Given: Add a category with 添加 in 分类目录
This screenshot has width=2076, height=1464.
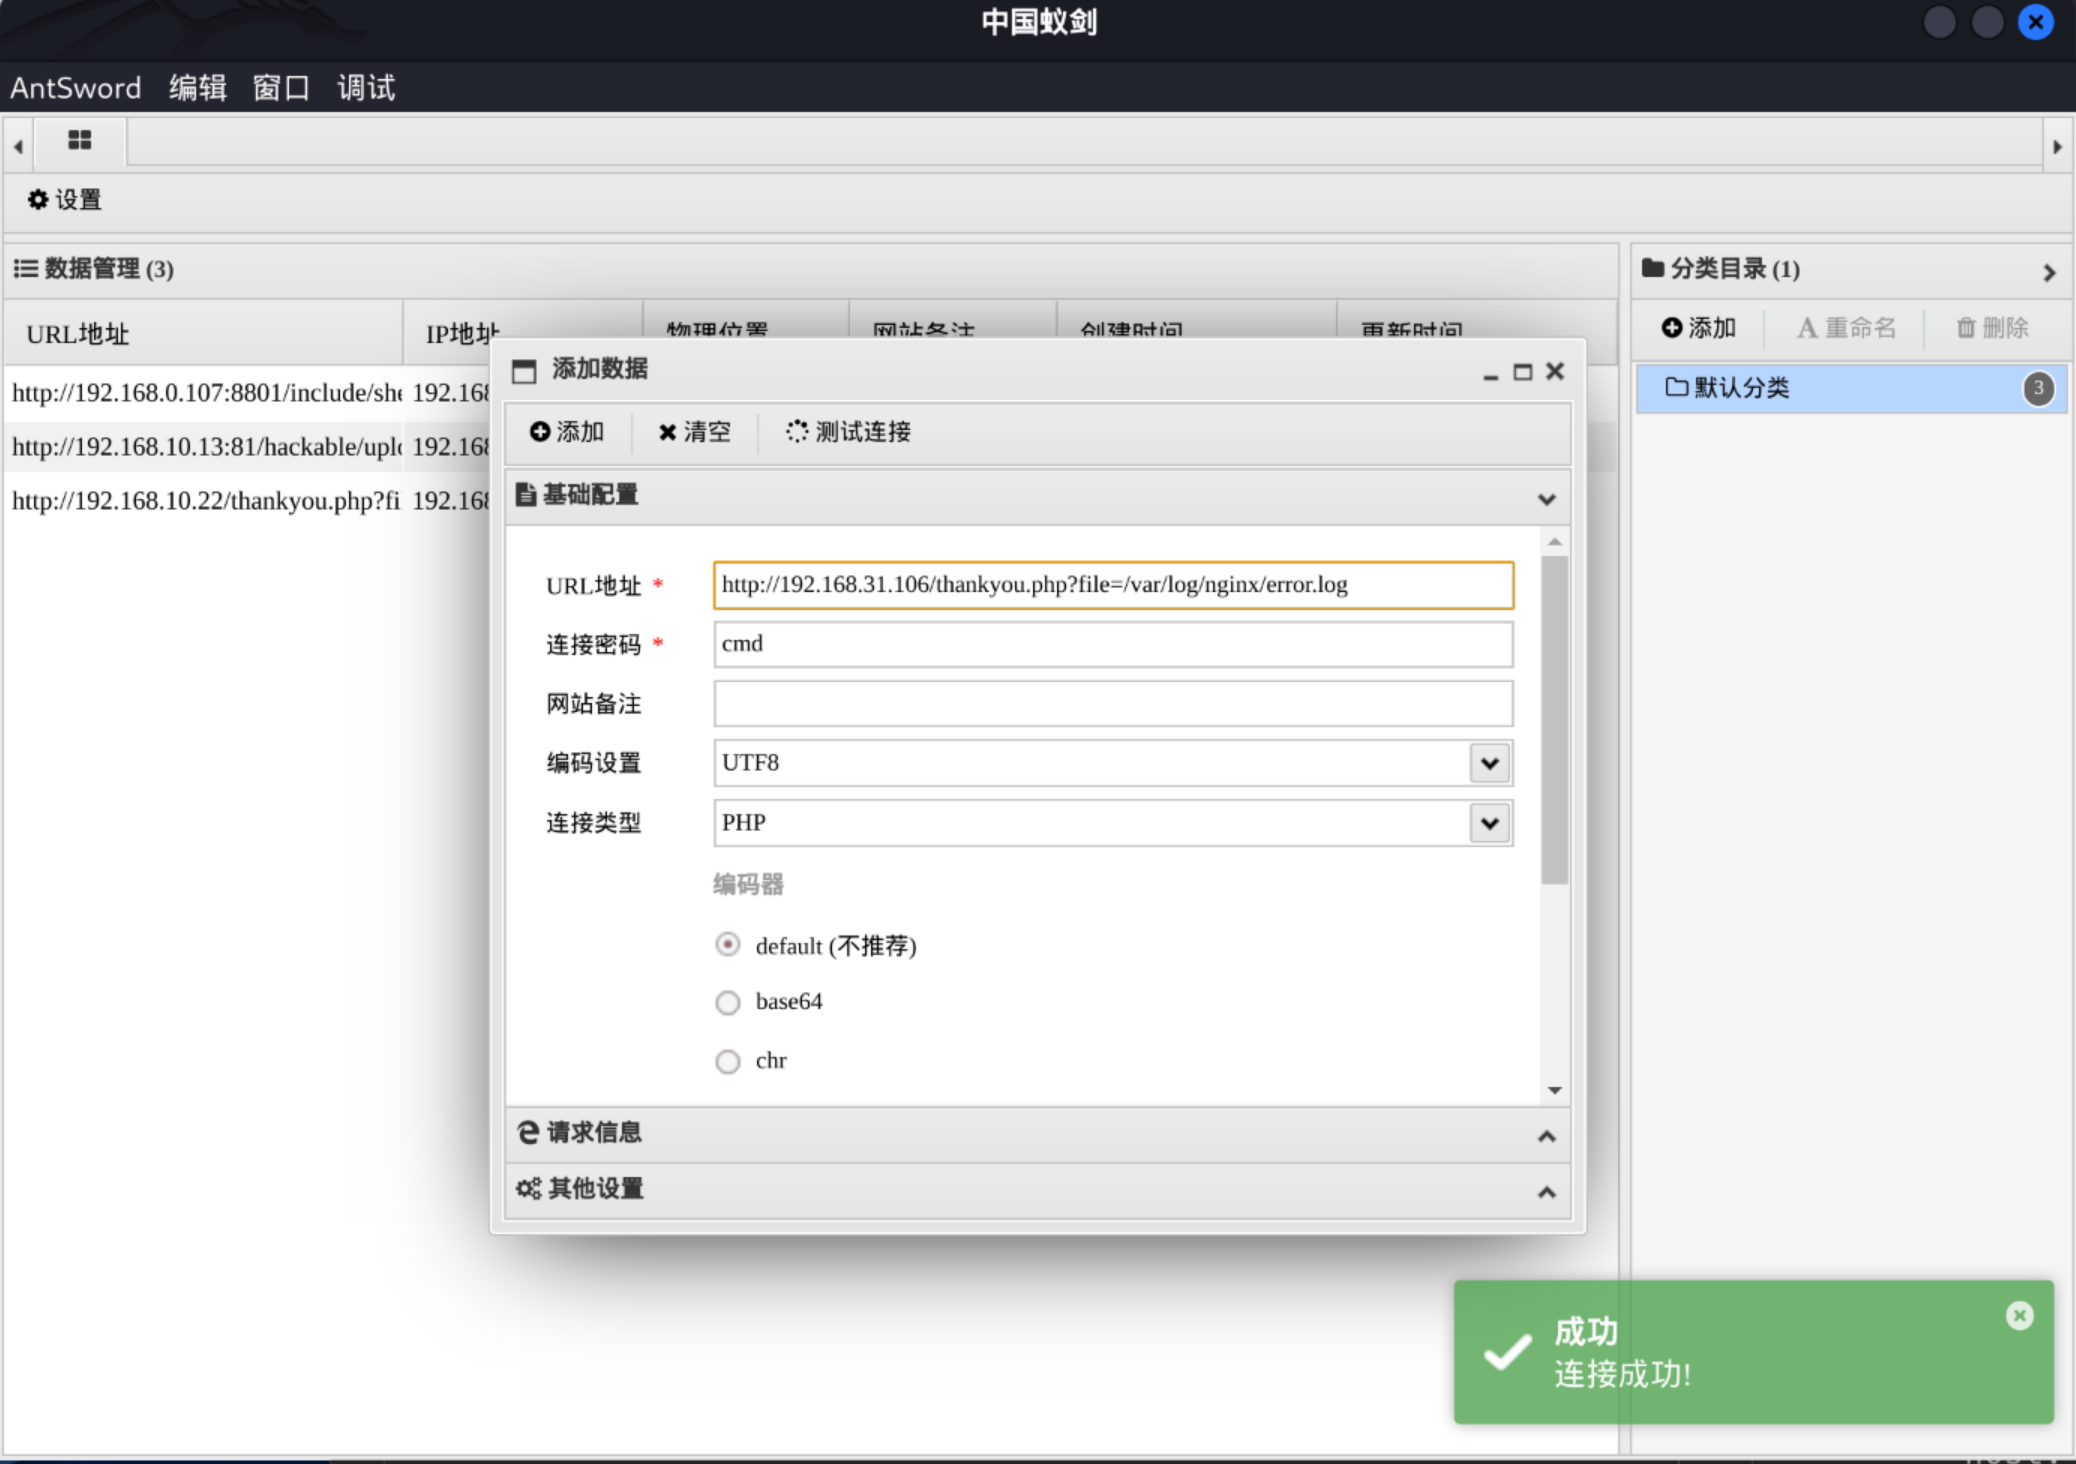Looking at the screenshot, I should pos(1698,327).
